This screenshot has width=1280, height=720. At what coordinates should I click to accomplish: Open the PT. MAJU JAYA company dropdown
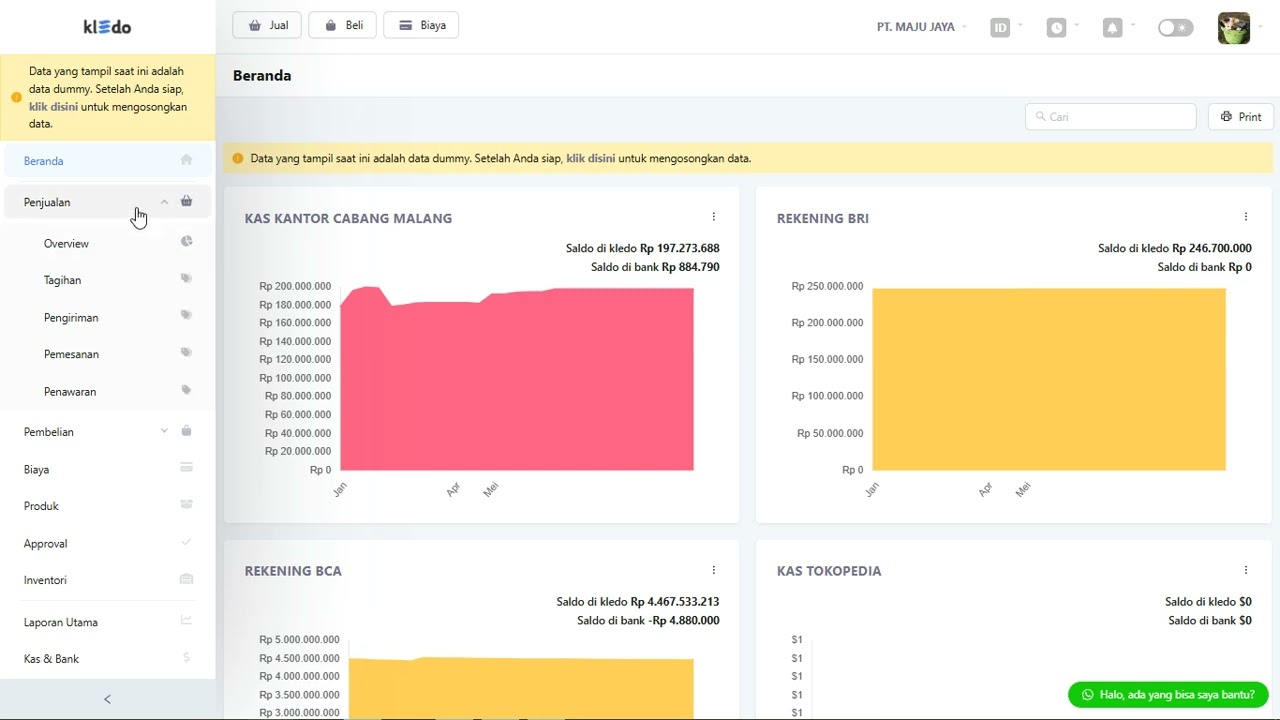coord(921,27)
